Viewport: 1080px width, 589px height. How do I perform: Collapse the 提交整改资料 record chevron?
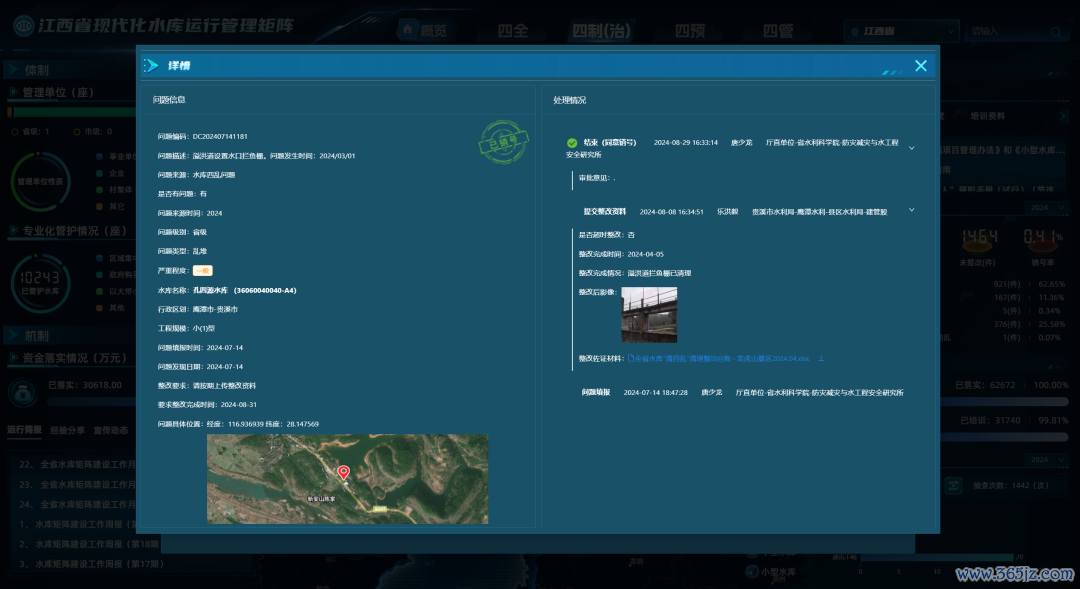pos(911,210)
